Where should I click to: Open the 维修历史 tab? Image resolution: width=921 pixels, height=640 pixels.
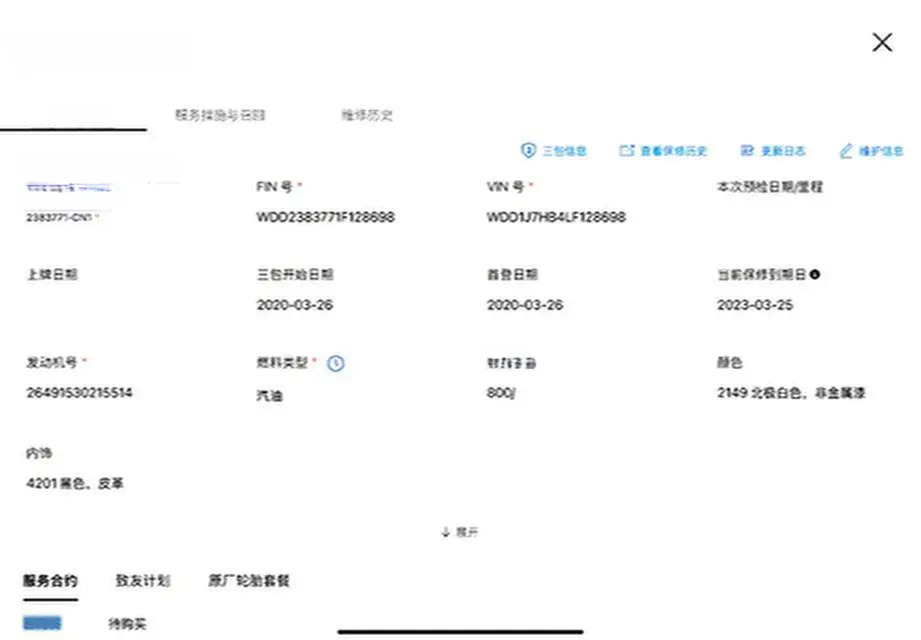pos(366,115)
